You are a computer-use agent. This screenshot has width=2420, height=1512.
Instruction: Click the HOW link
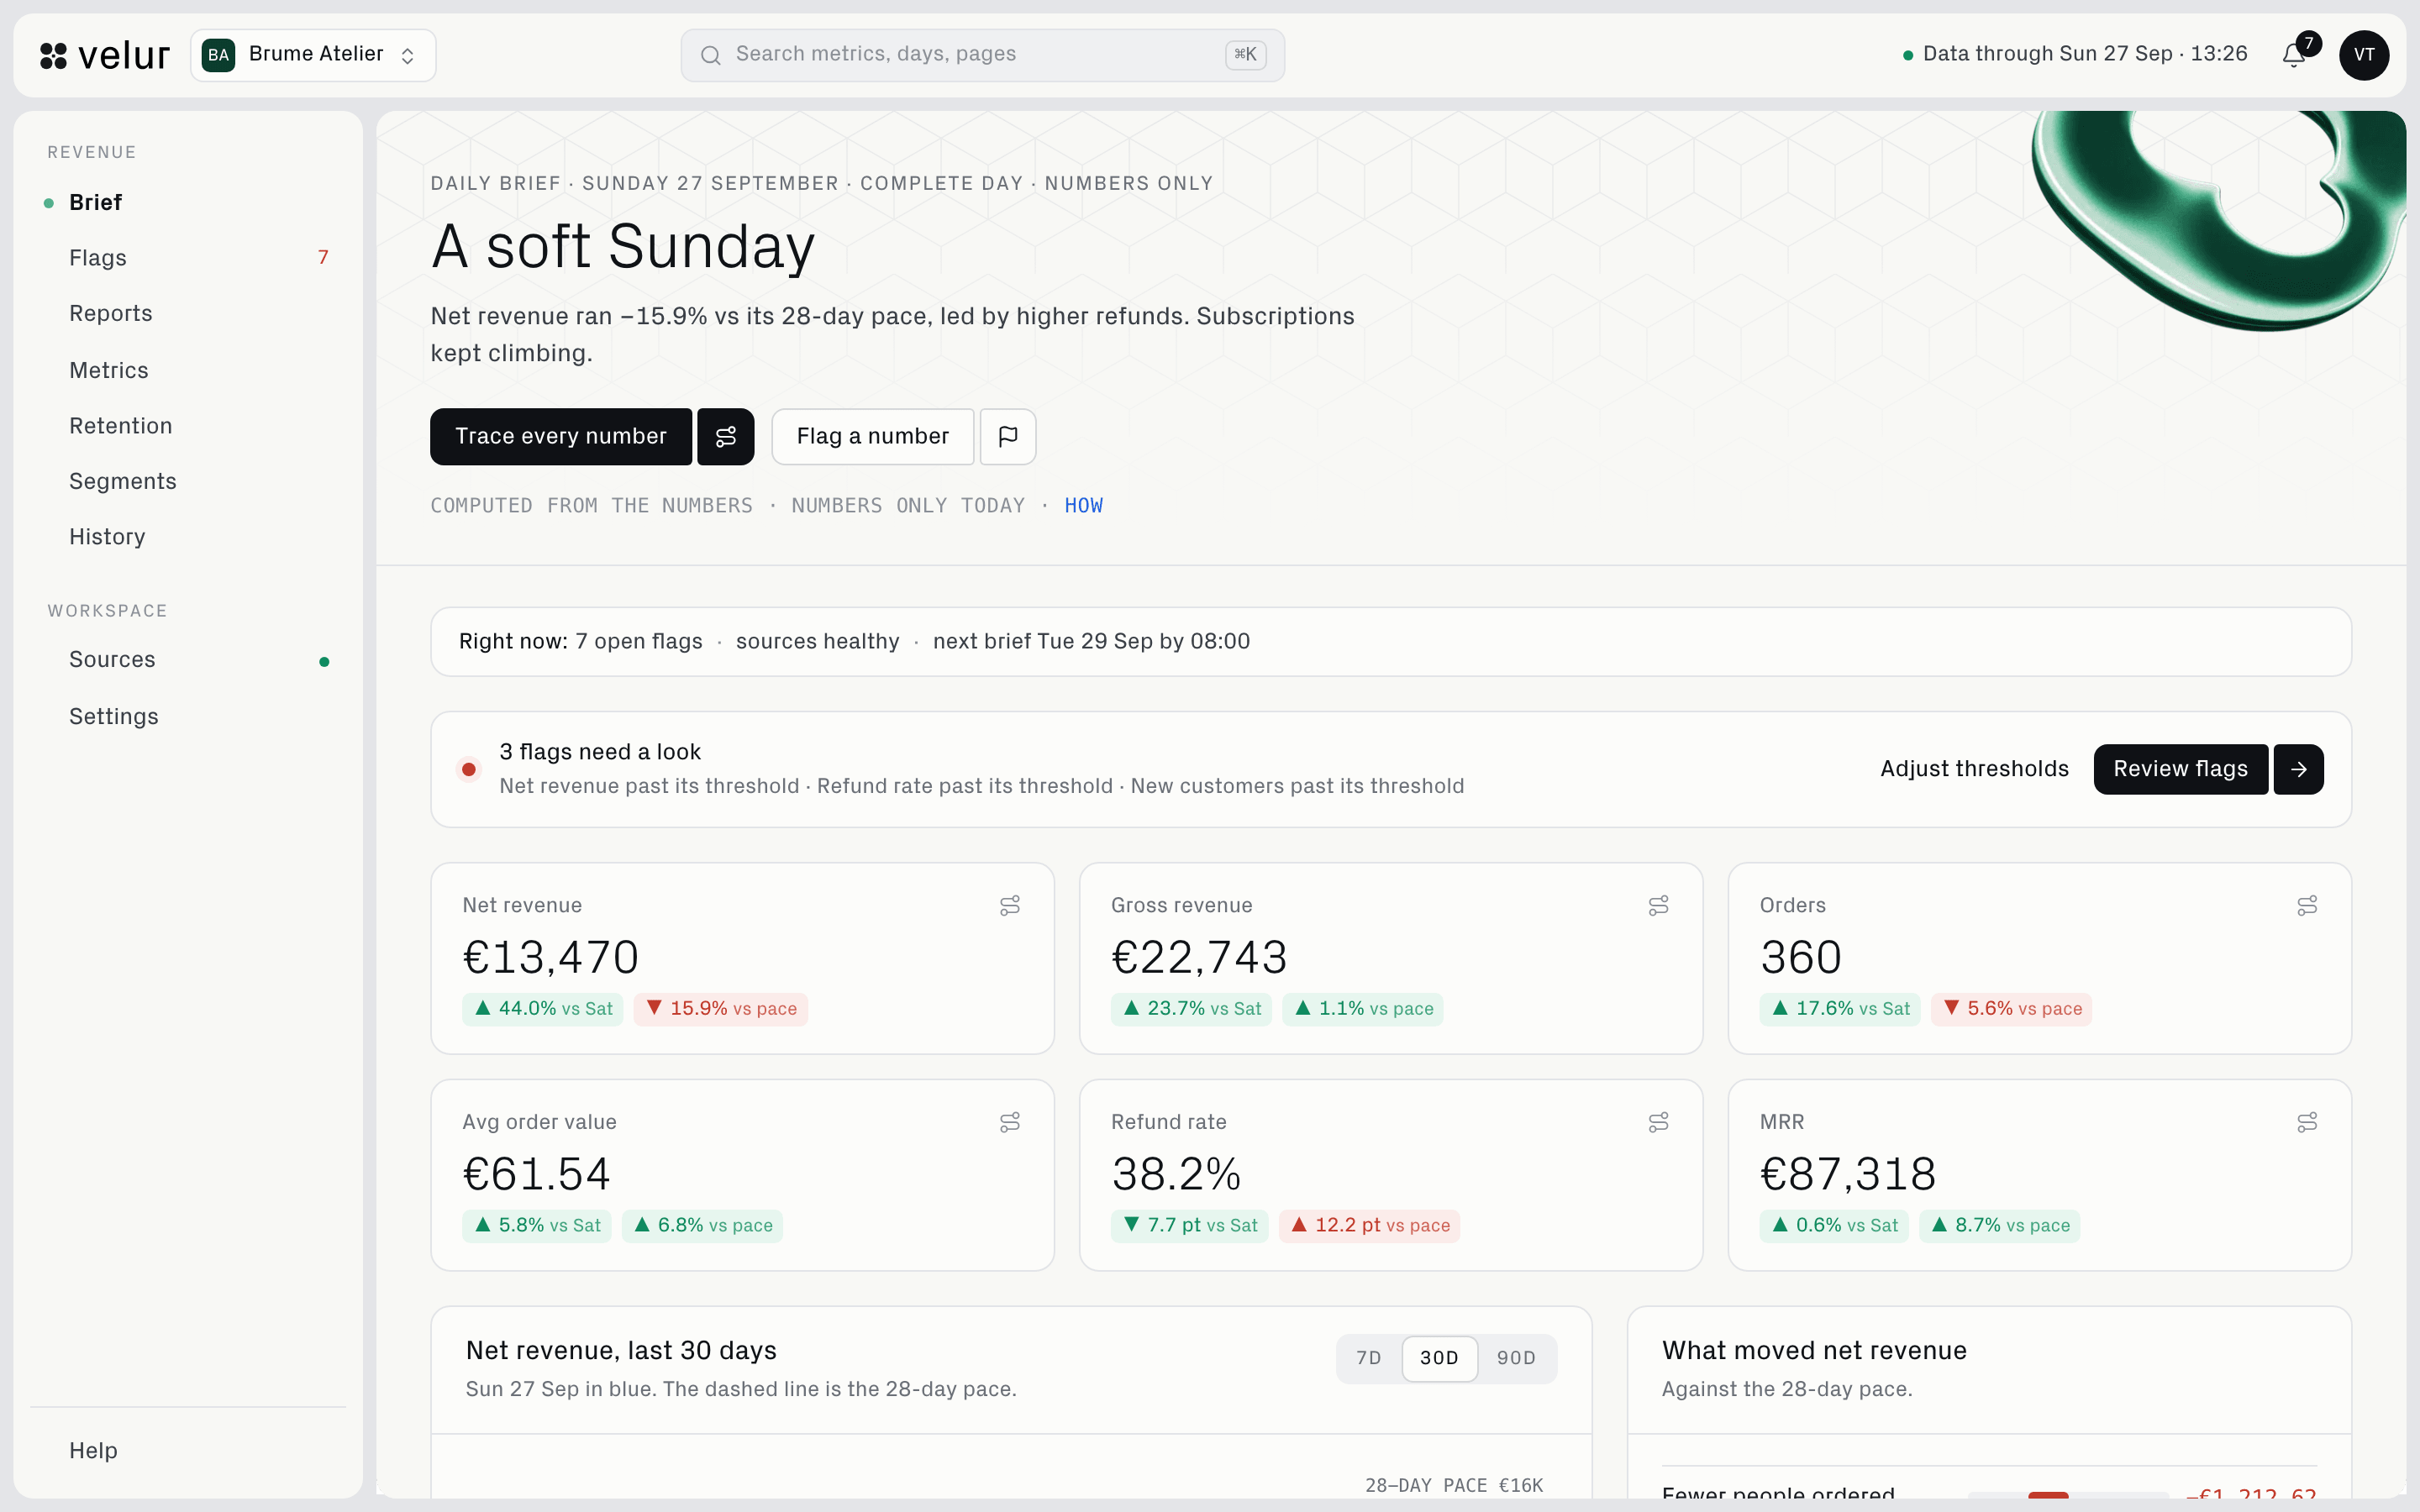click(1083, 506)
